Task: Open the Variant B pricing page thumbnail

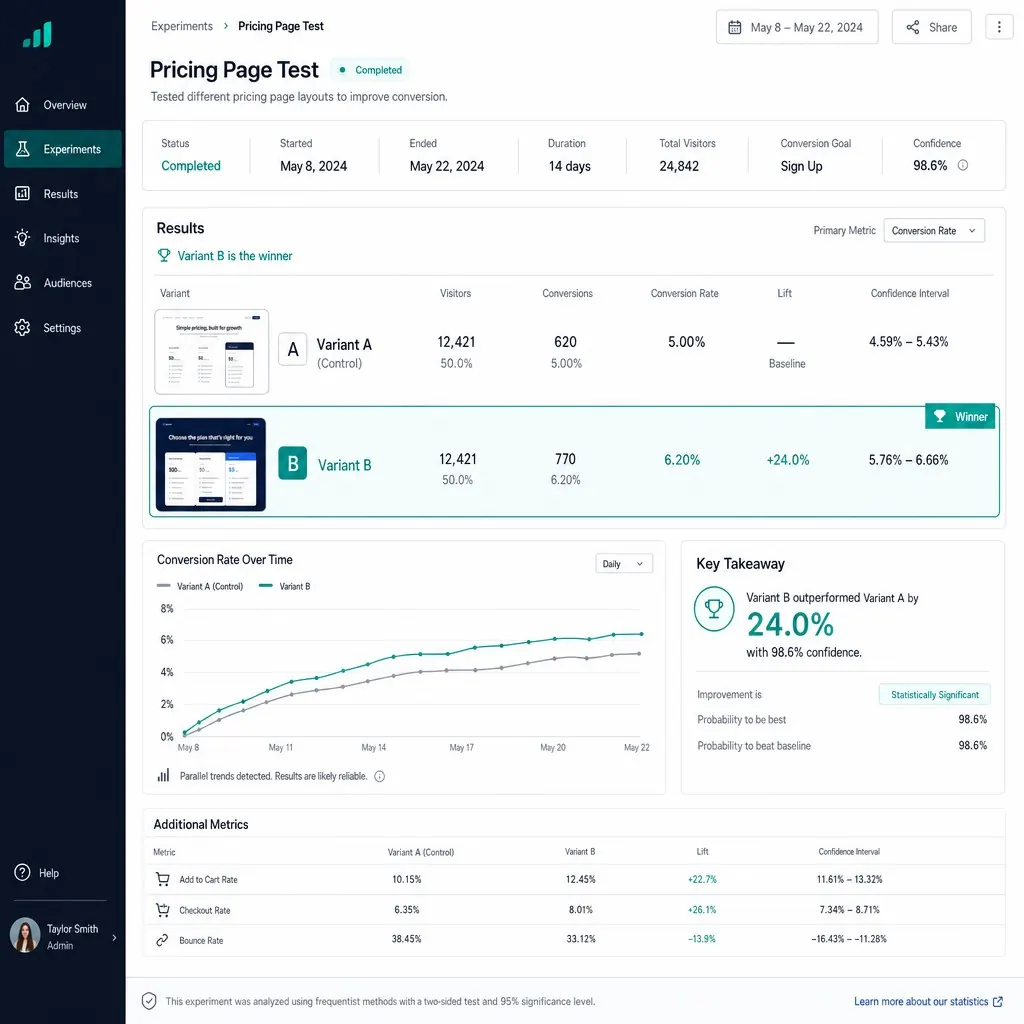Action: coord(211,464)
